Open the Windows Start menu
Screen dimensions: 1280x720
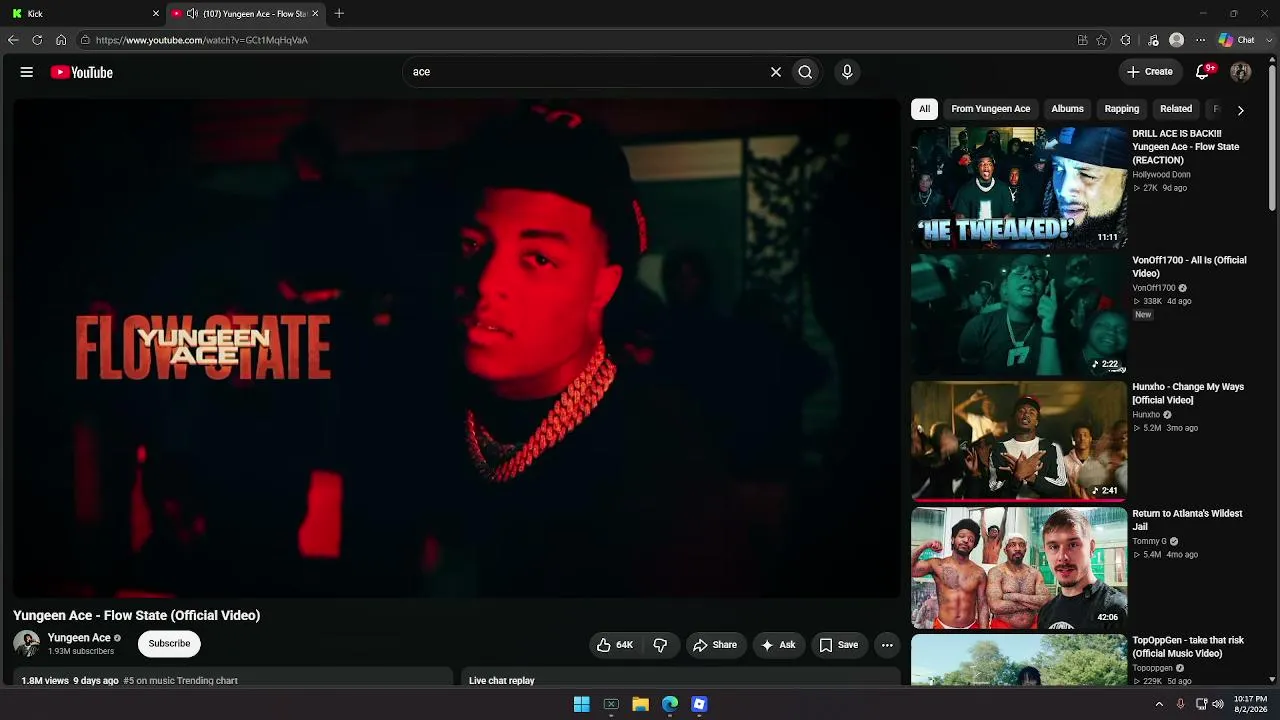click(581, 704)
